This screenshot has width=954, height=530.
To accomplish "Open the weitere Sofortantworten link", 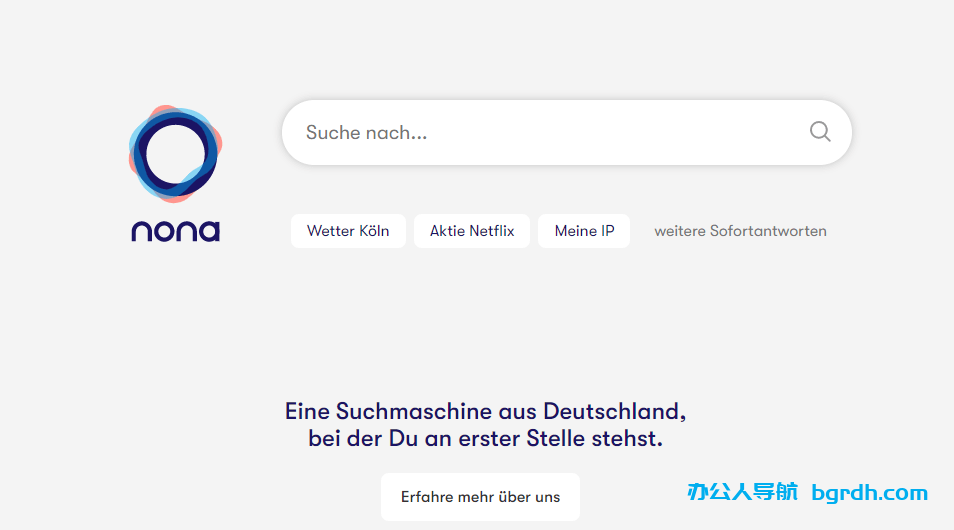I will coord(740,231).
